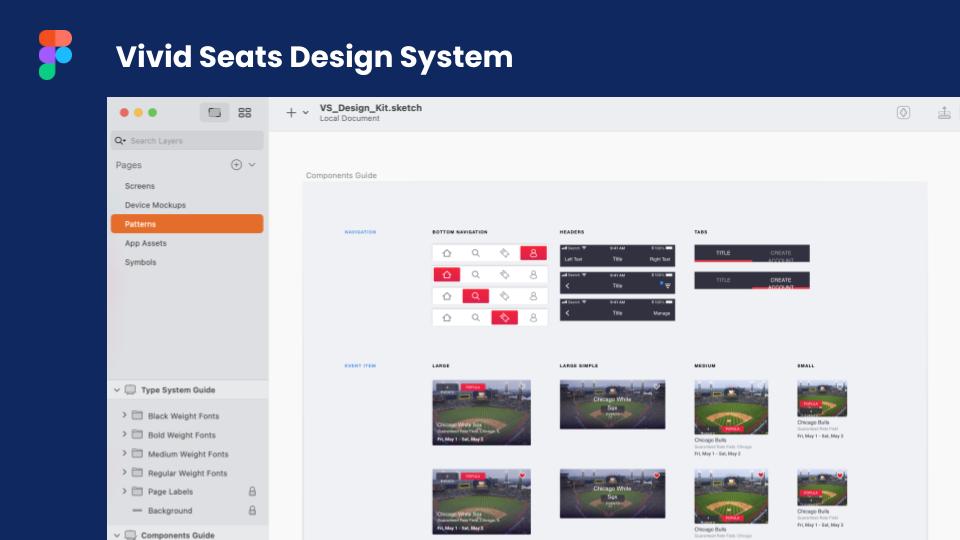Collapse the Pages list chevron

(x=252, y=165)
